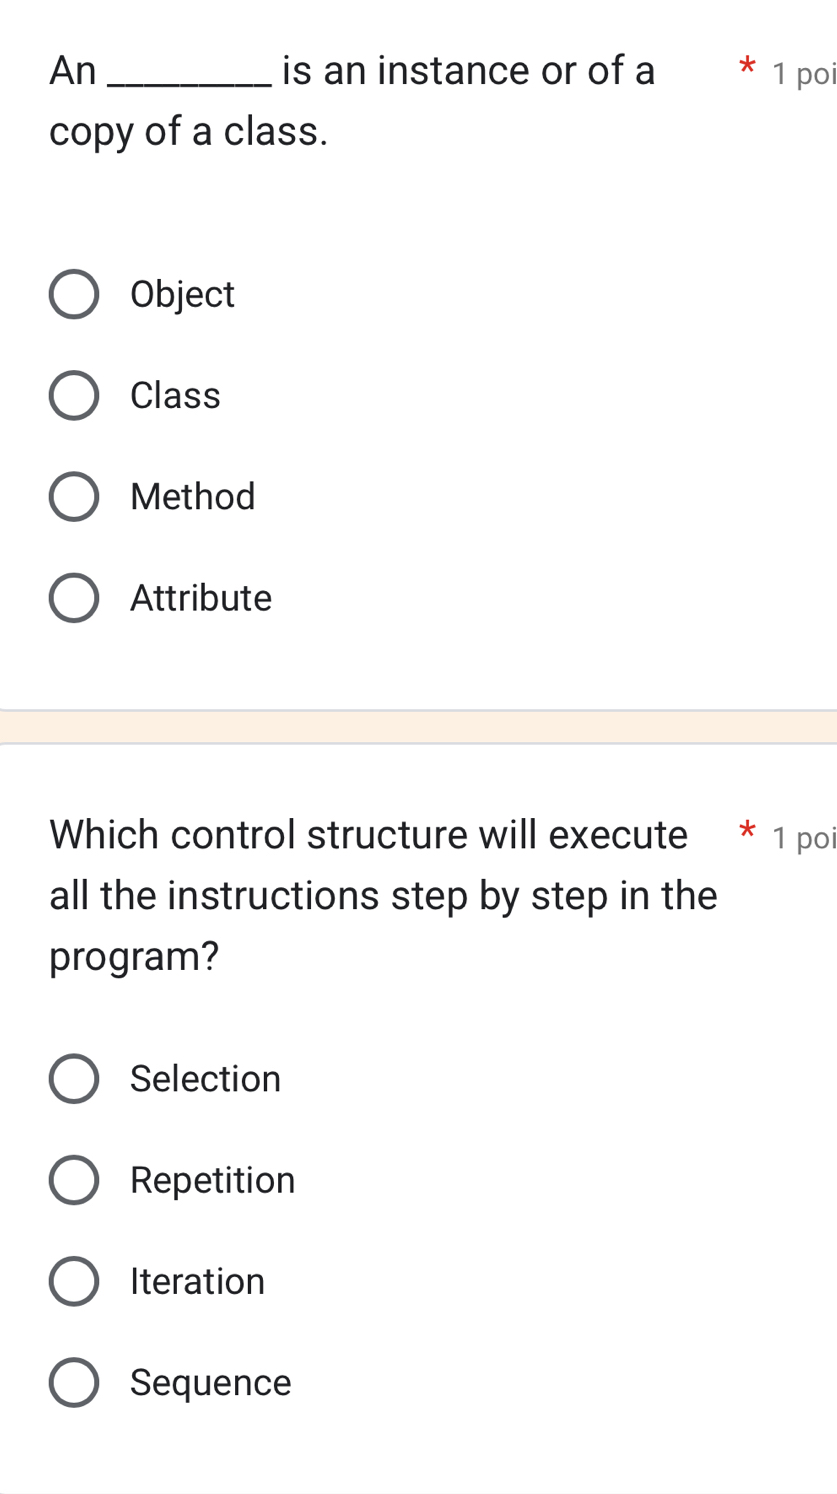
Task: Click the Repetition answer label text
Action: tap(212, 1180)
